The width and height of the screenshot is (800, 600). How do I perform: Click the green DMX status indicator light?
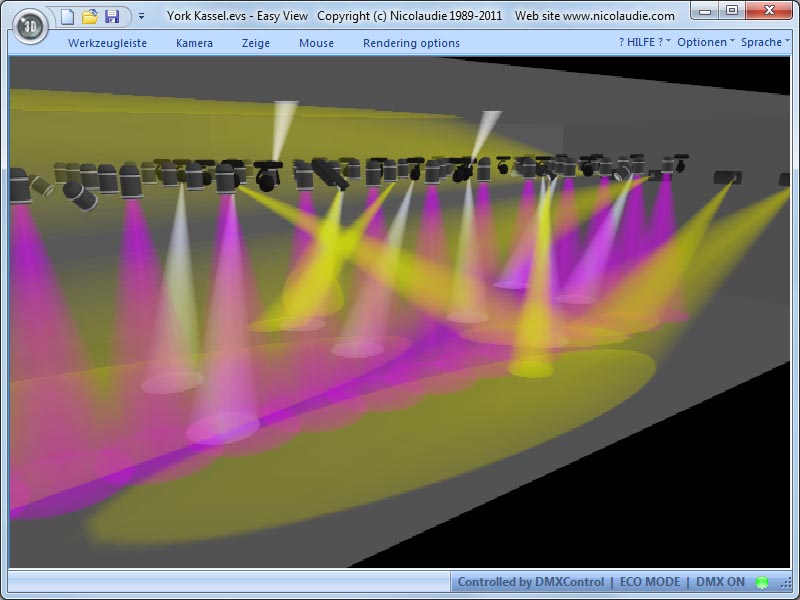(762, 582)
